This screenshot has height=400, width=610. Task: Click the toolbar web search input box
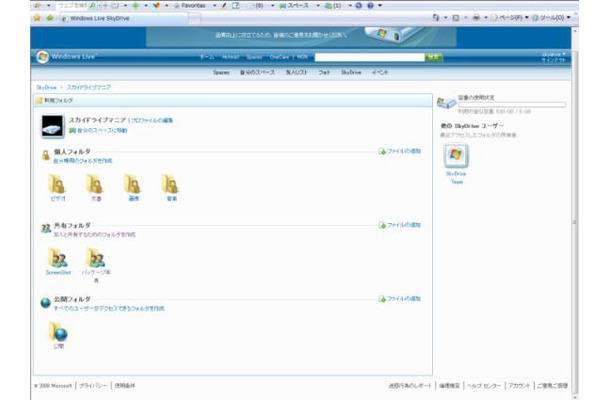pyautogui.click(x=73, y=5)
